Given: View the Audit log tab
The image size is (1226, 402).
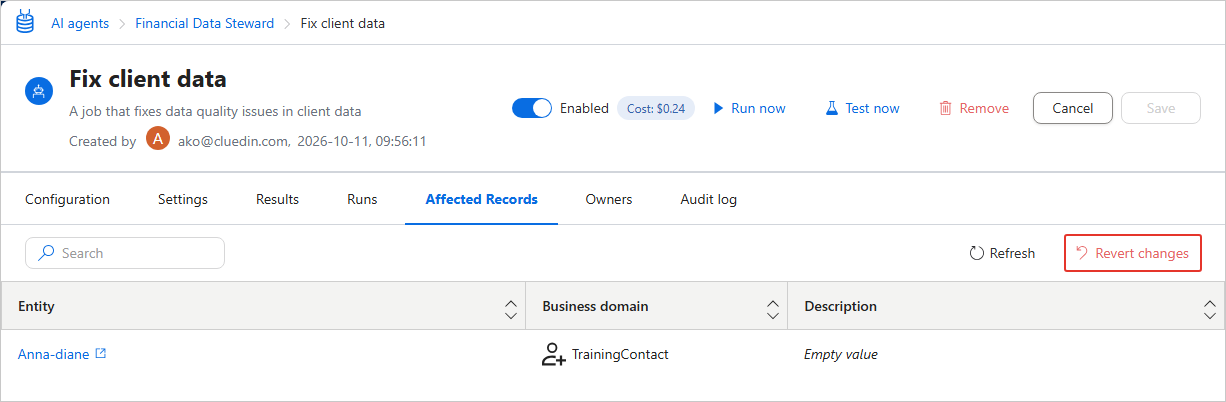Looking at the screenshot, I should pos(709,199).
